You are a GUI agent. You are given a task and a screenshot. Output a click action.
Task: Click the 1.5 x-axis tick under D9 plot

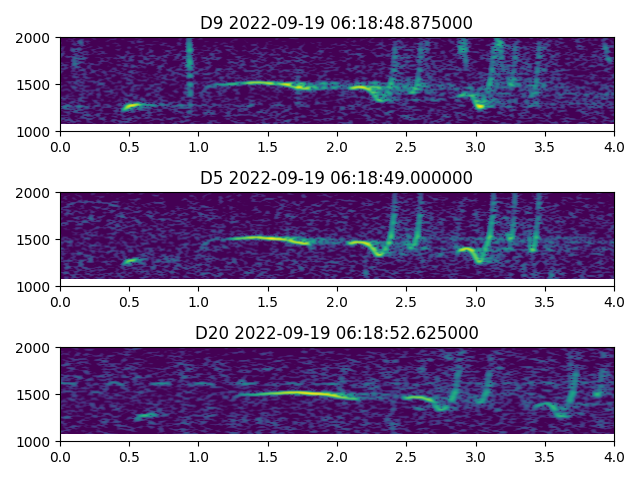coord(268,146)
